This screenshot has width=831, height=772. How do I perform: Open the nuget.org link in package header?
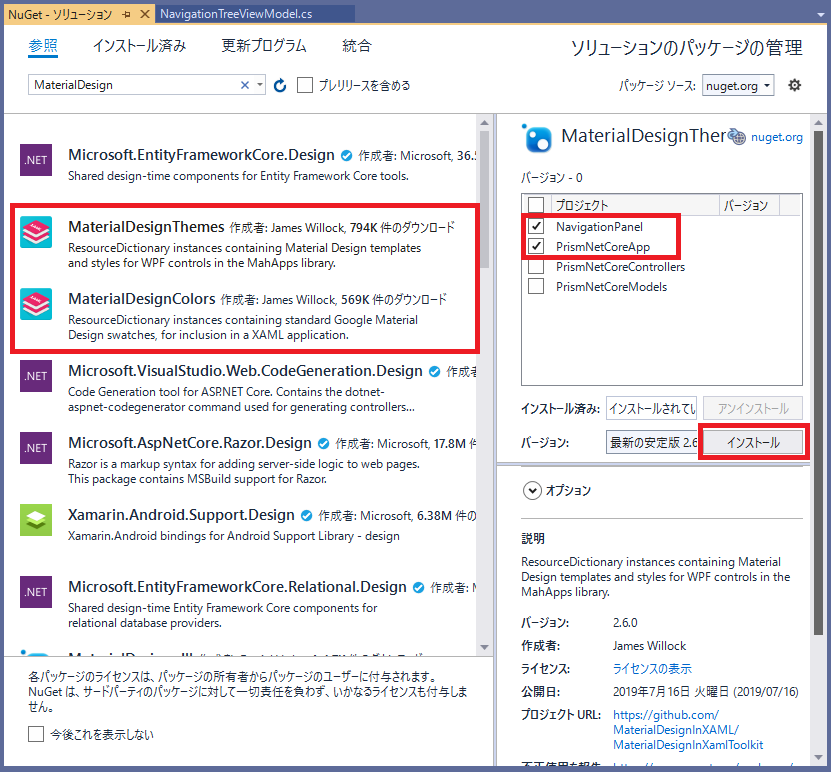pos(776,137)
